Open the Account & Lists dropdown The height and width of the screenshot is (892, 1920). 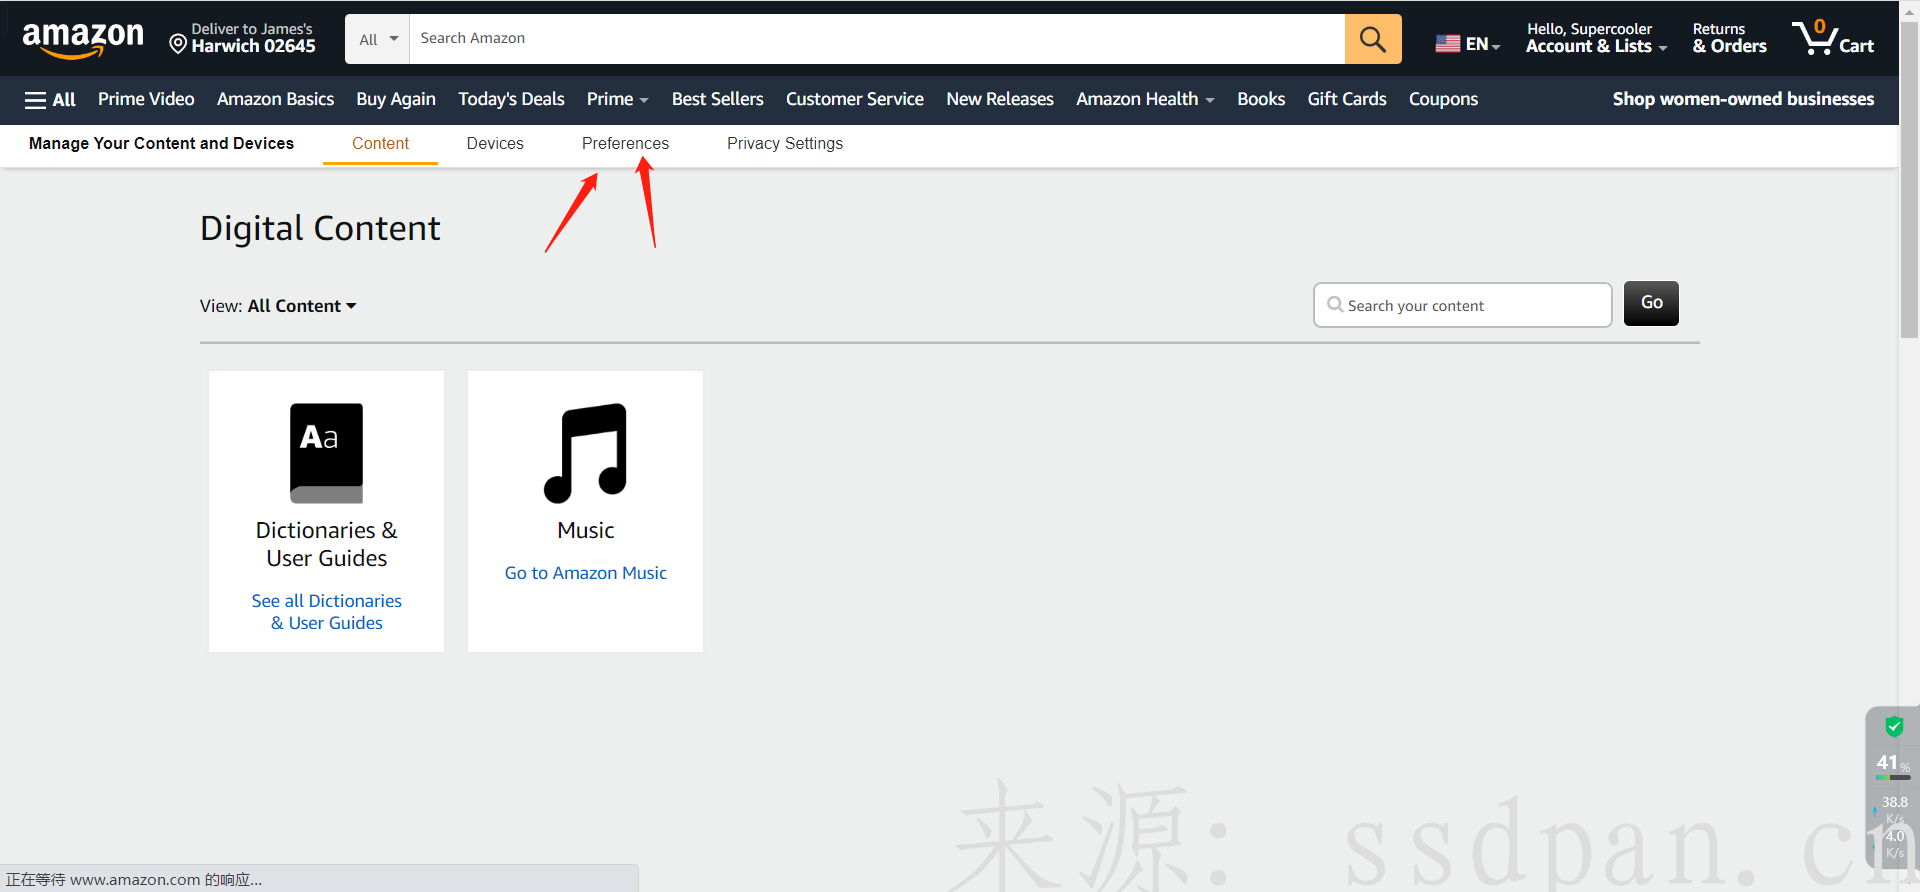(1596, 38)
